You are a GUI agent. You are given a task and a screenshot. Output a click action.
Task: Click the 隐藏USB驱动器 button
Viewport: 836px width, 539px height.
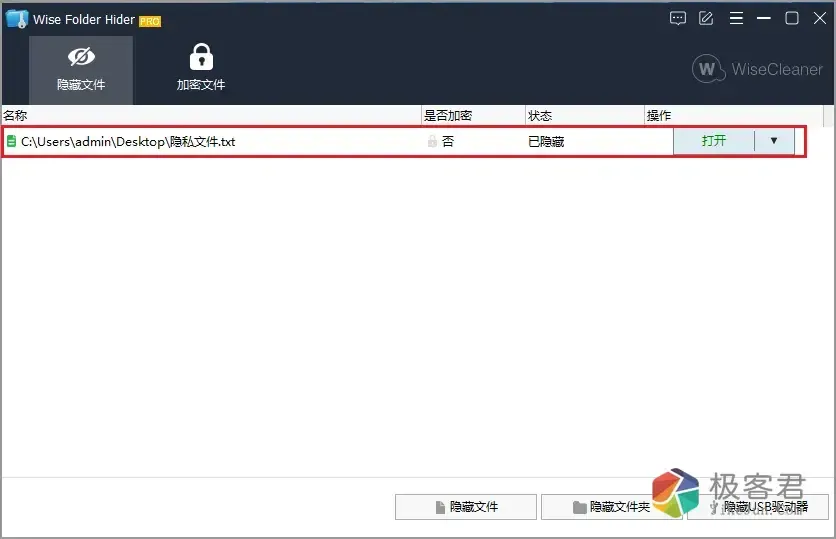pos(758,506)
